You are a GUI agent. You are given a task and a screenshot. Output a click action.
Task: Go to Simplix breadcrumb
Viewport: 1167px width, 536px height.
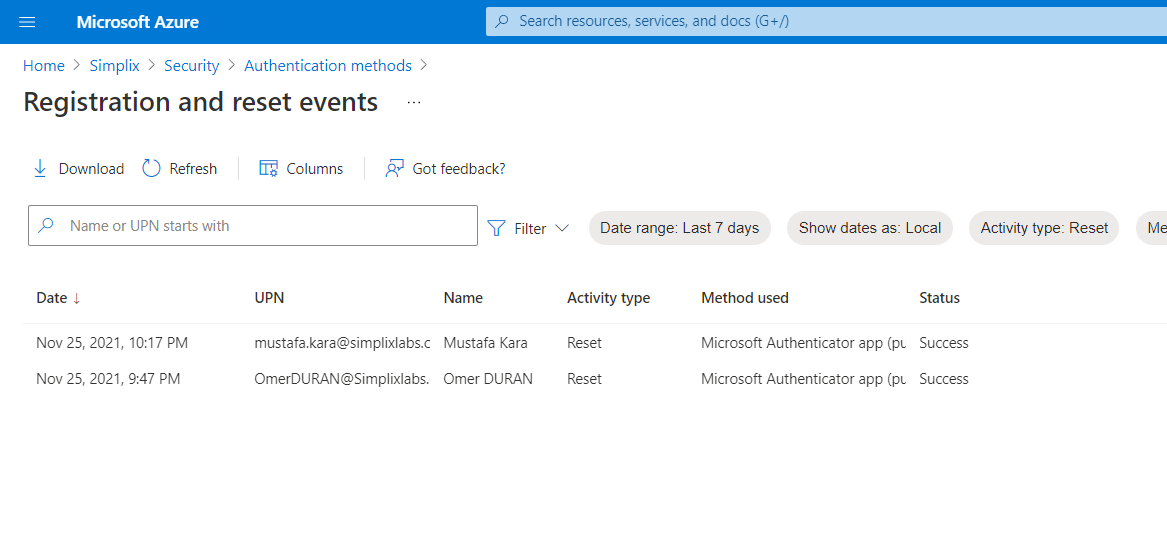(x=115, y=66)
